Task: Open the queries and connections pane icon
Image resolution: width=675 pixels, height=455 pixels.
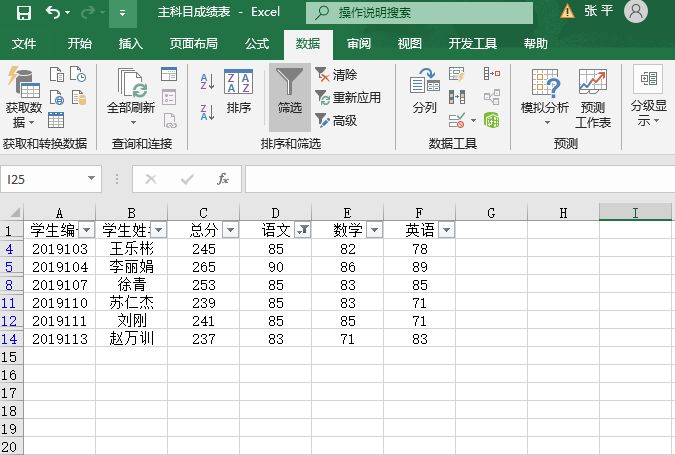Action: [169, 74]
